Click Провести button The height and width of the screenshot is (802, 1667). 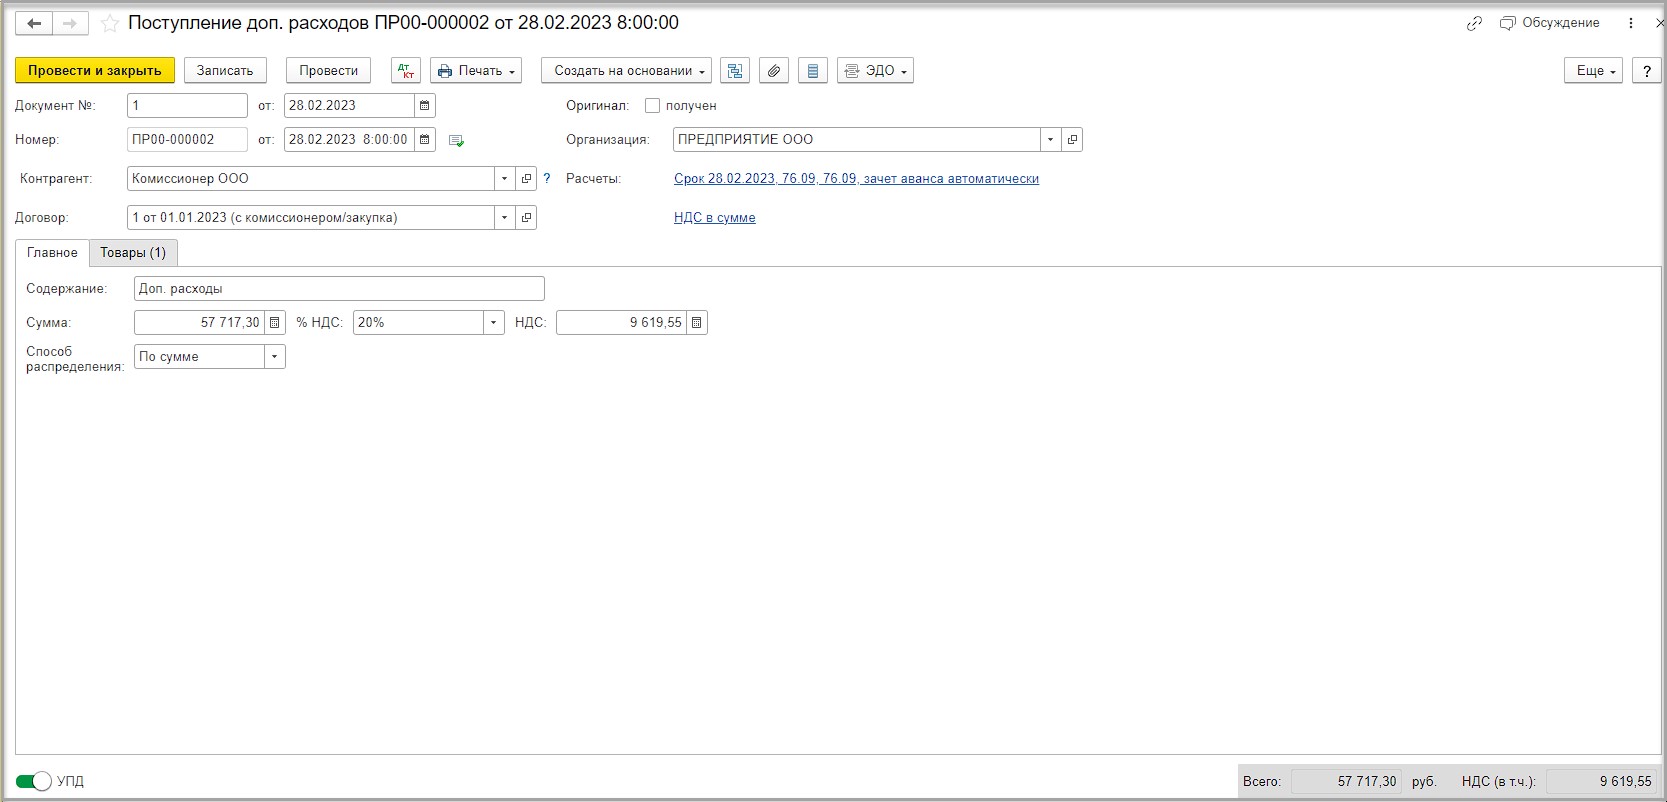click(x=328, y=71)
